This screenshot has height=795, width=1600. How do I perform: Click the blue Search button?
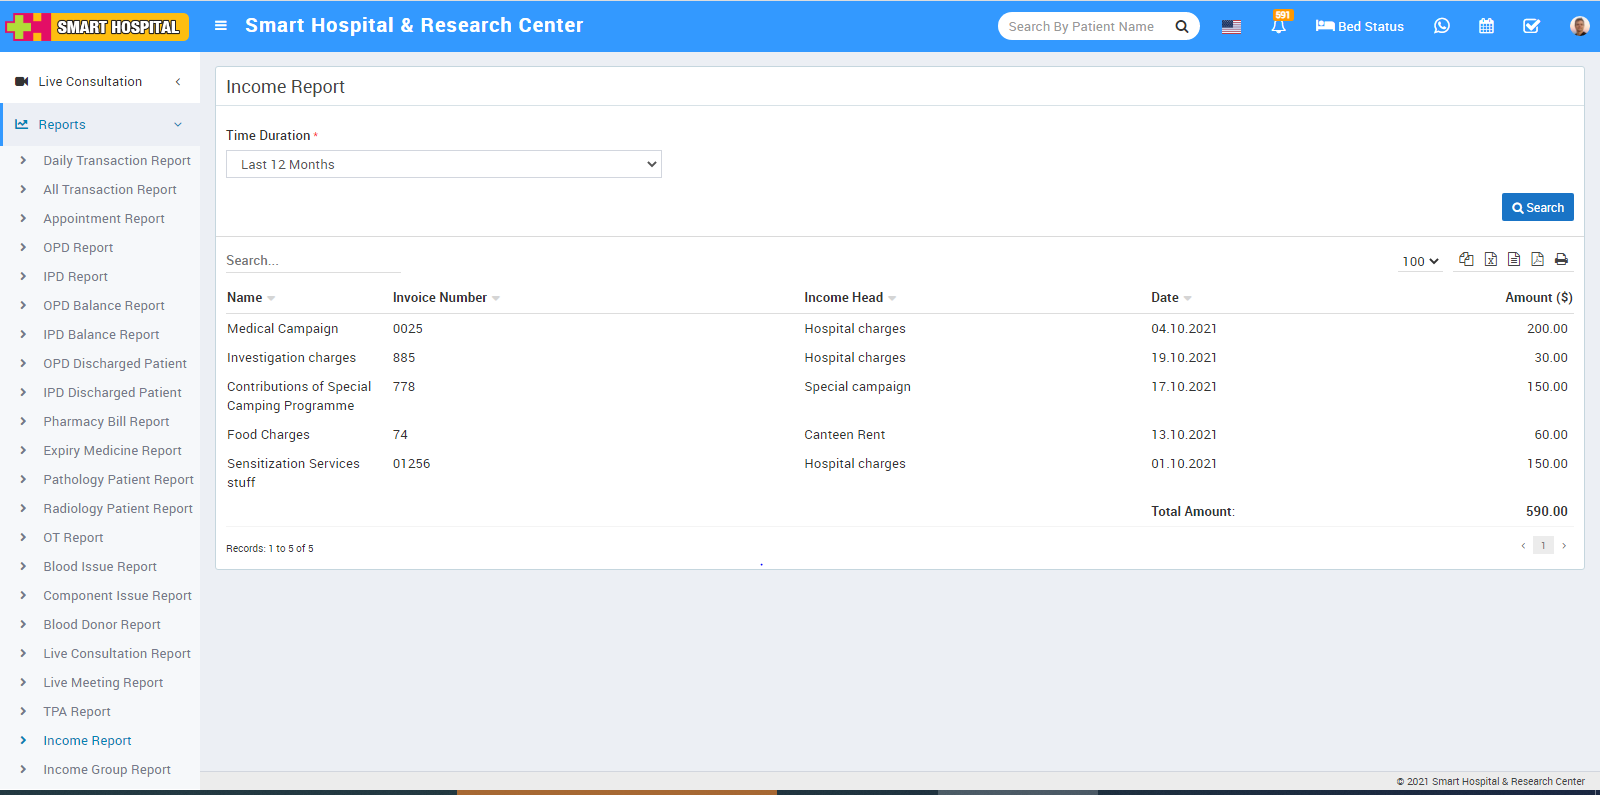(1537, 207)
